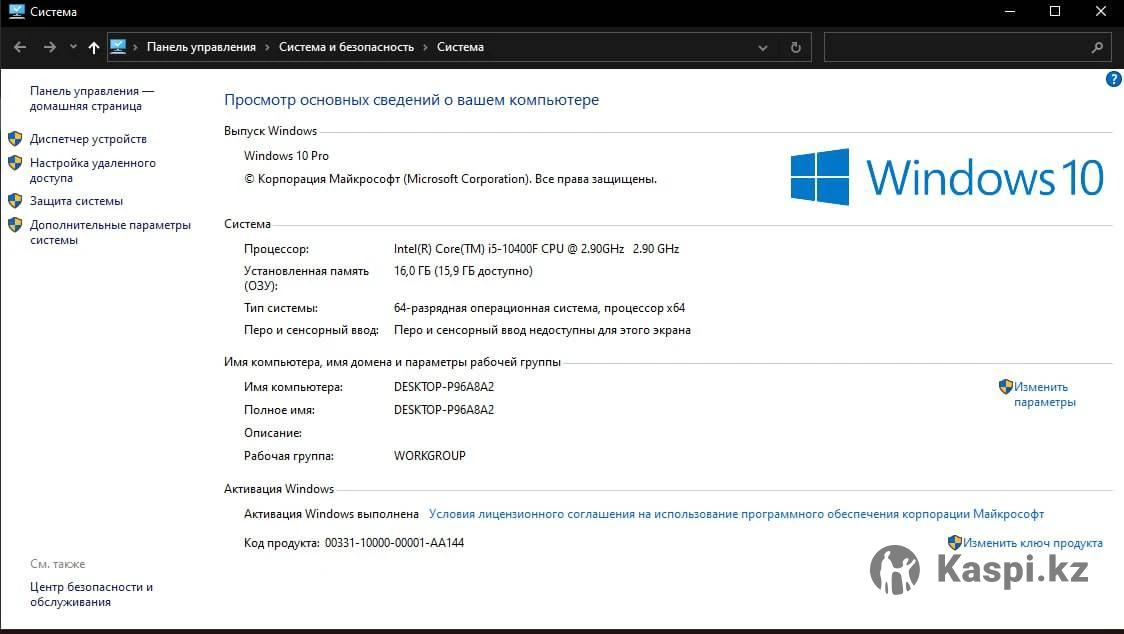Maximize the Система window
This screenshot has height=634, width=1124.
coord(1055,11)
